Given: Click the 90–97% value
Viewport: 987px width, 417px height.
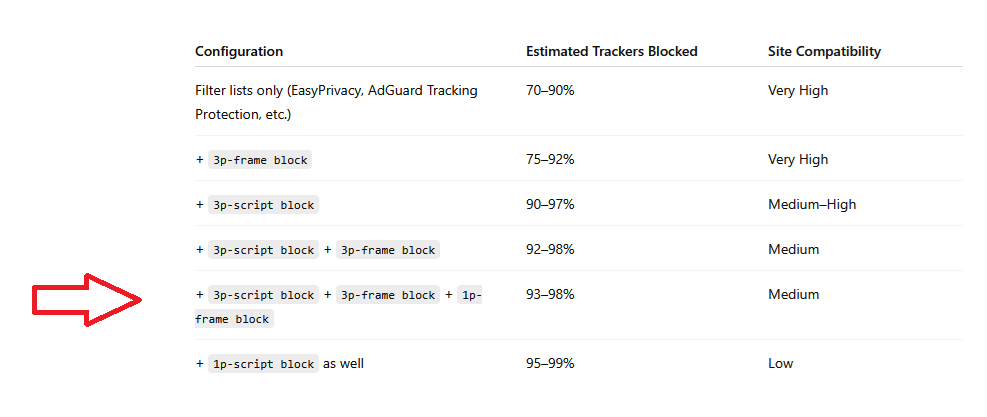Looking at the screenshot, I should (550, 205).
